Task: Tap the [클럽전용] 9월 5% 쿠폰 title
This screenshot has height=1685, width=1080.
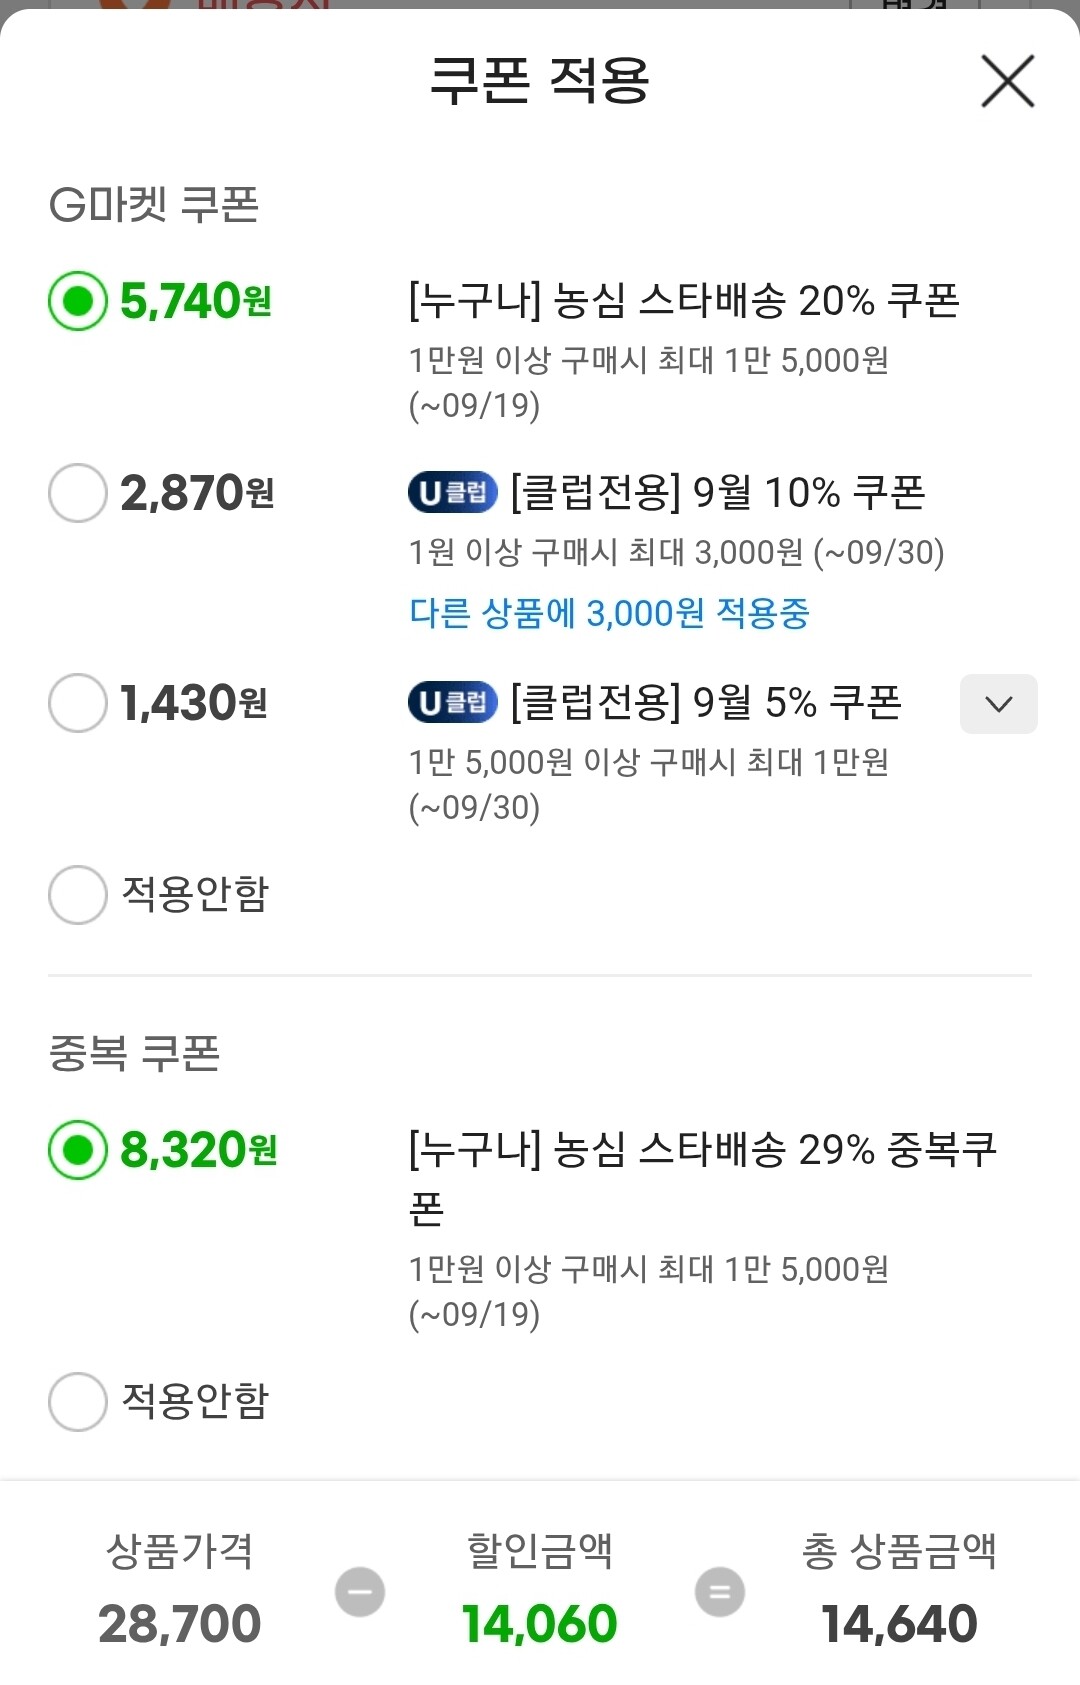Action: tap(706, 703)
